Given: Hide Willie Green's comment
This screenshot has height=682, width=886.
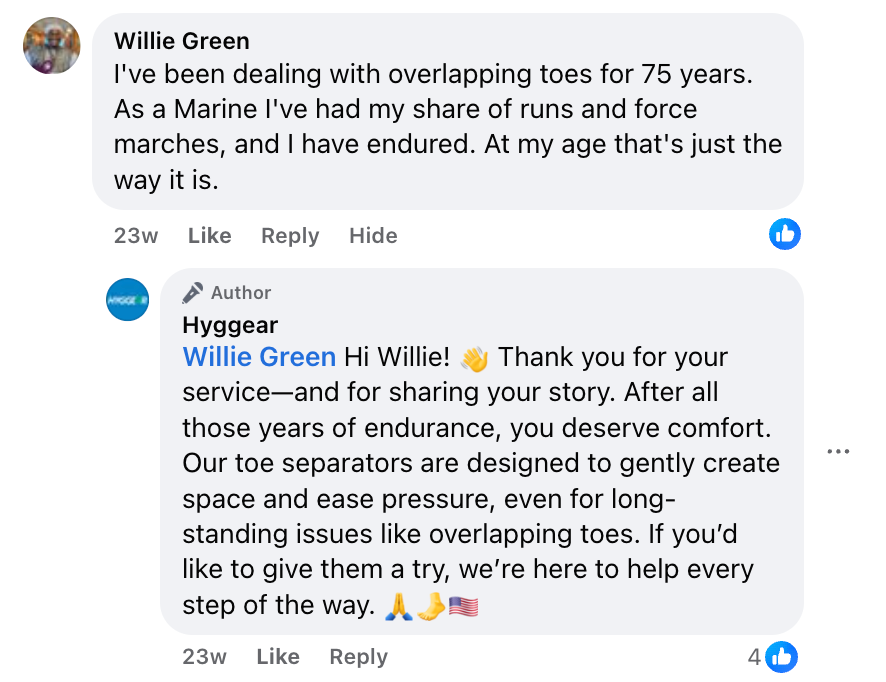Looking at the screenshot, I should [x=373, y=236].
